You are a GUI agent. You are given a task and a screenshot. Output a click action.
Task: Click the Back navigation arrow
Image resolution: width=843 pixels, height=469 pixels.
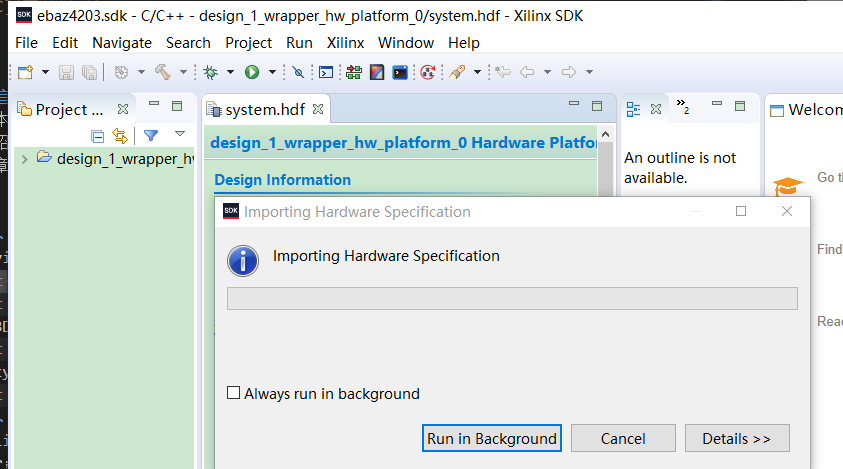click(x=527, y=72)
